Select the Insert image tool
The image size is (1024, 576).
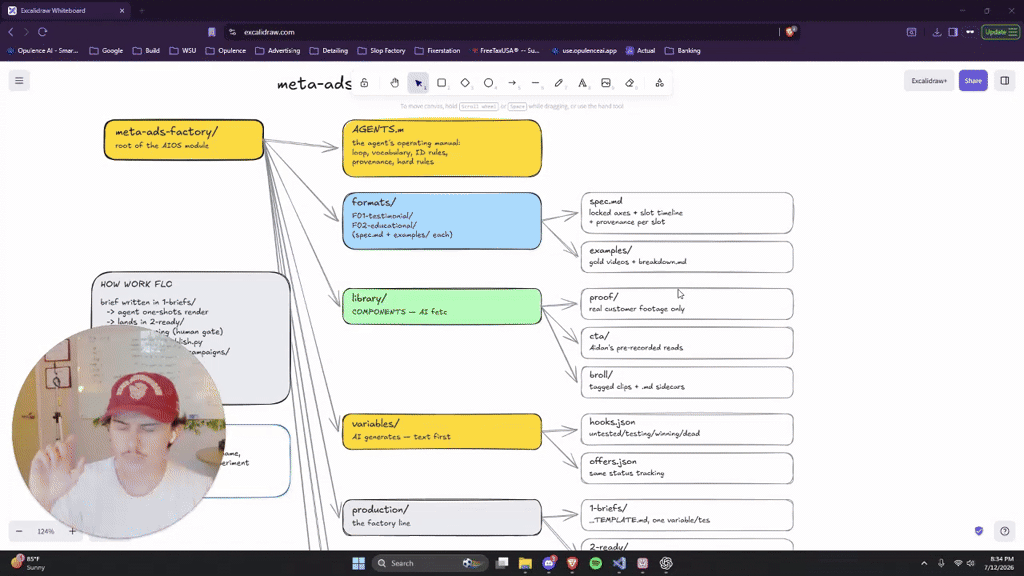(606, 83)
